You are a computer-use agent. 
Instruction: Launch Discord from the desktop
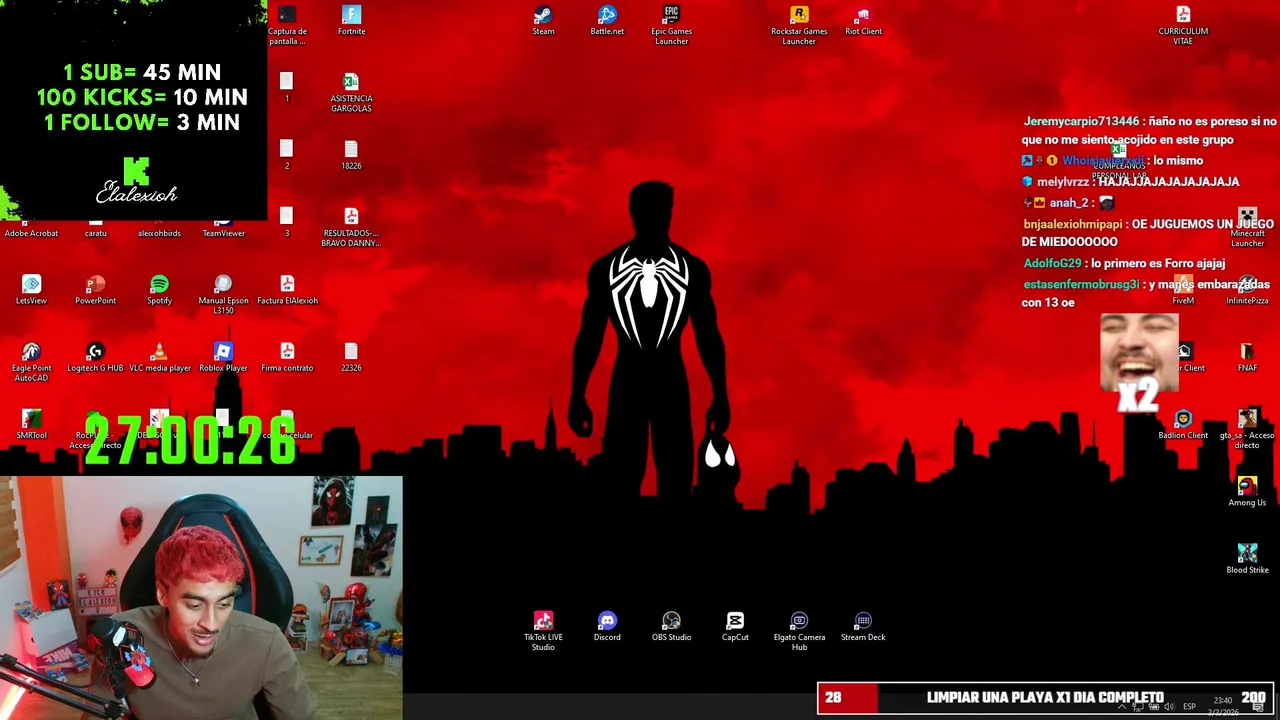607,626
